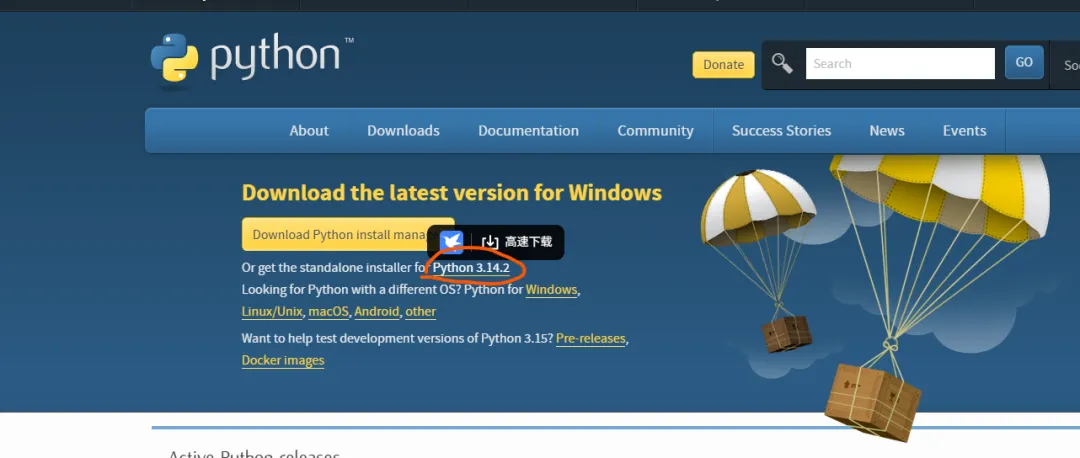Screen dimensions: 1080x458
Task: Open the Docker images link
Action: (x=283, y=360)
